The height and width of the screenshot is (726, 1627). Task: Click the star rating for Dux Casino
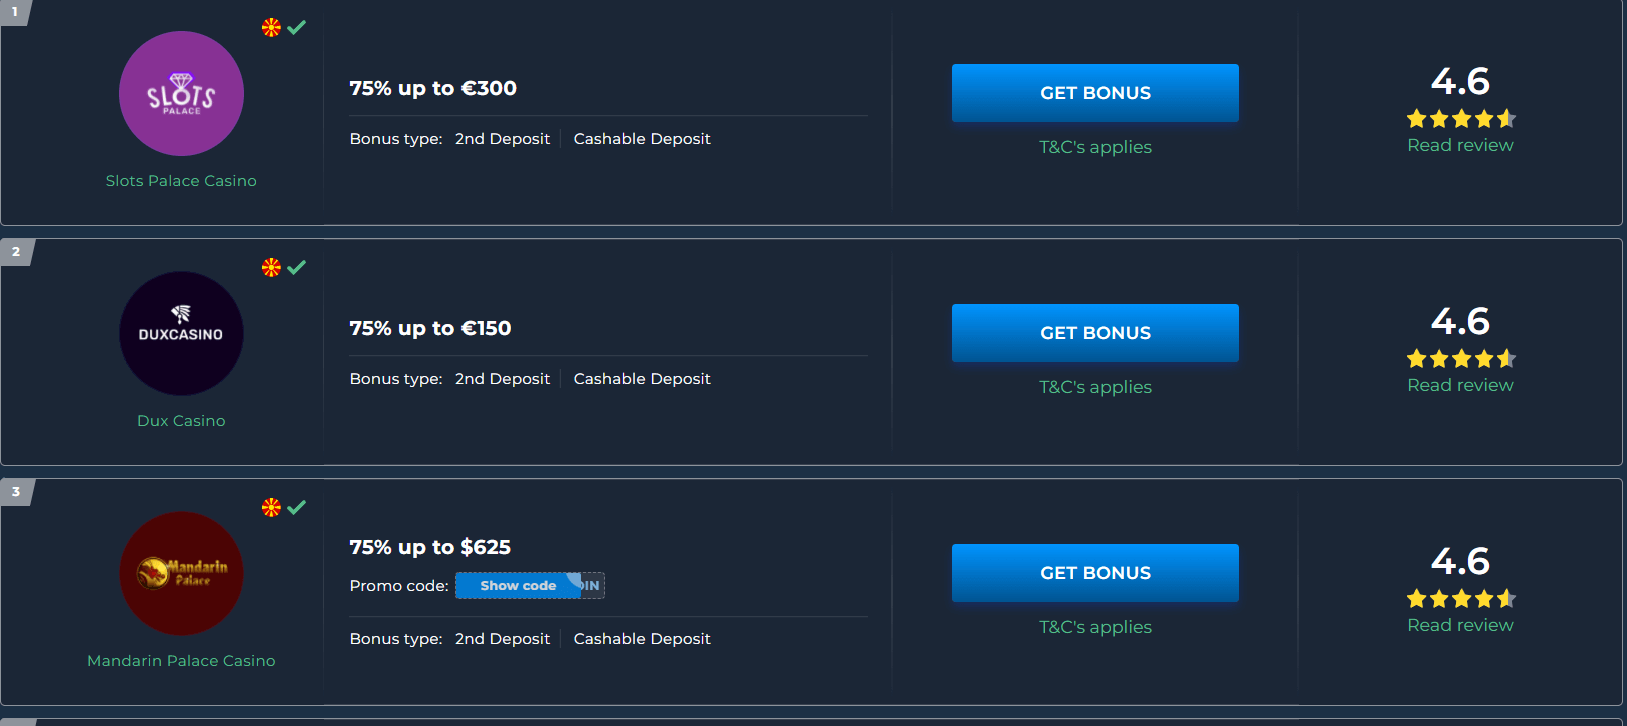[1461, 359]
